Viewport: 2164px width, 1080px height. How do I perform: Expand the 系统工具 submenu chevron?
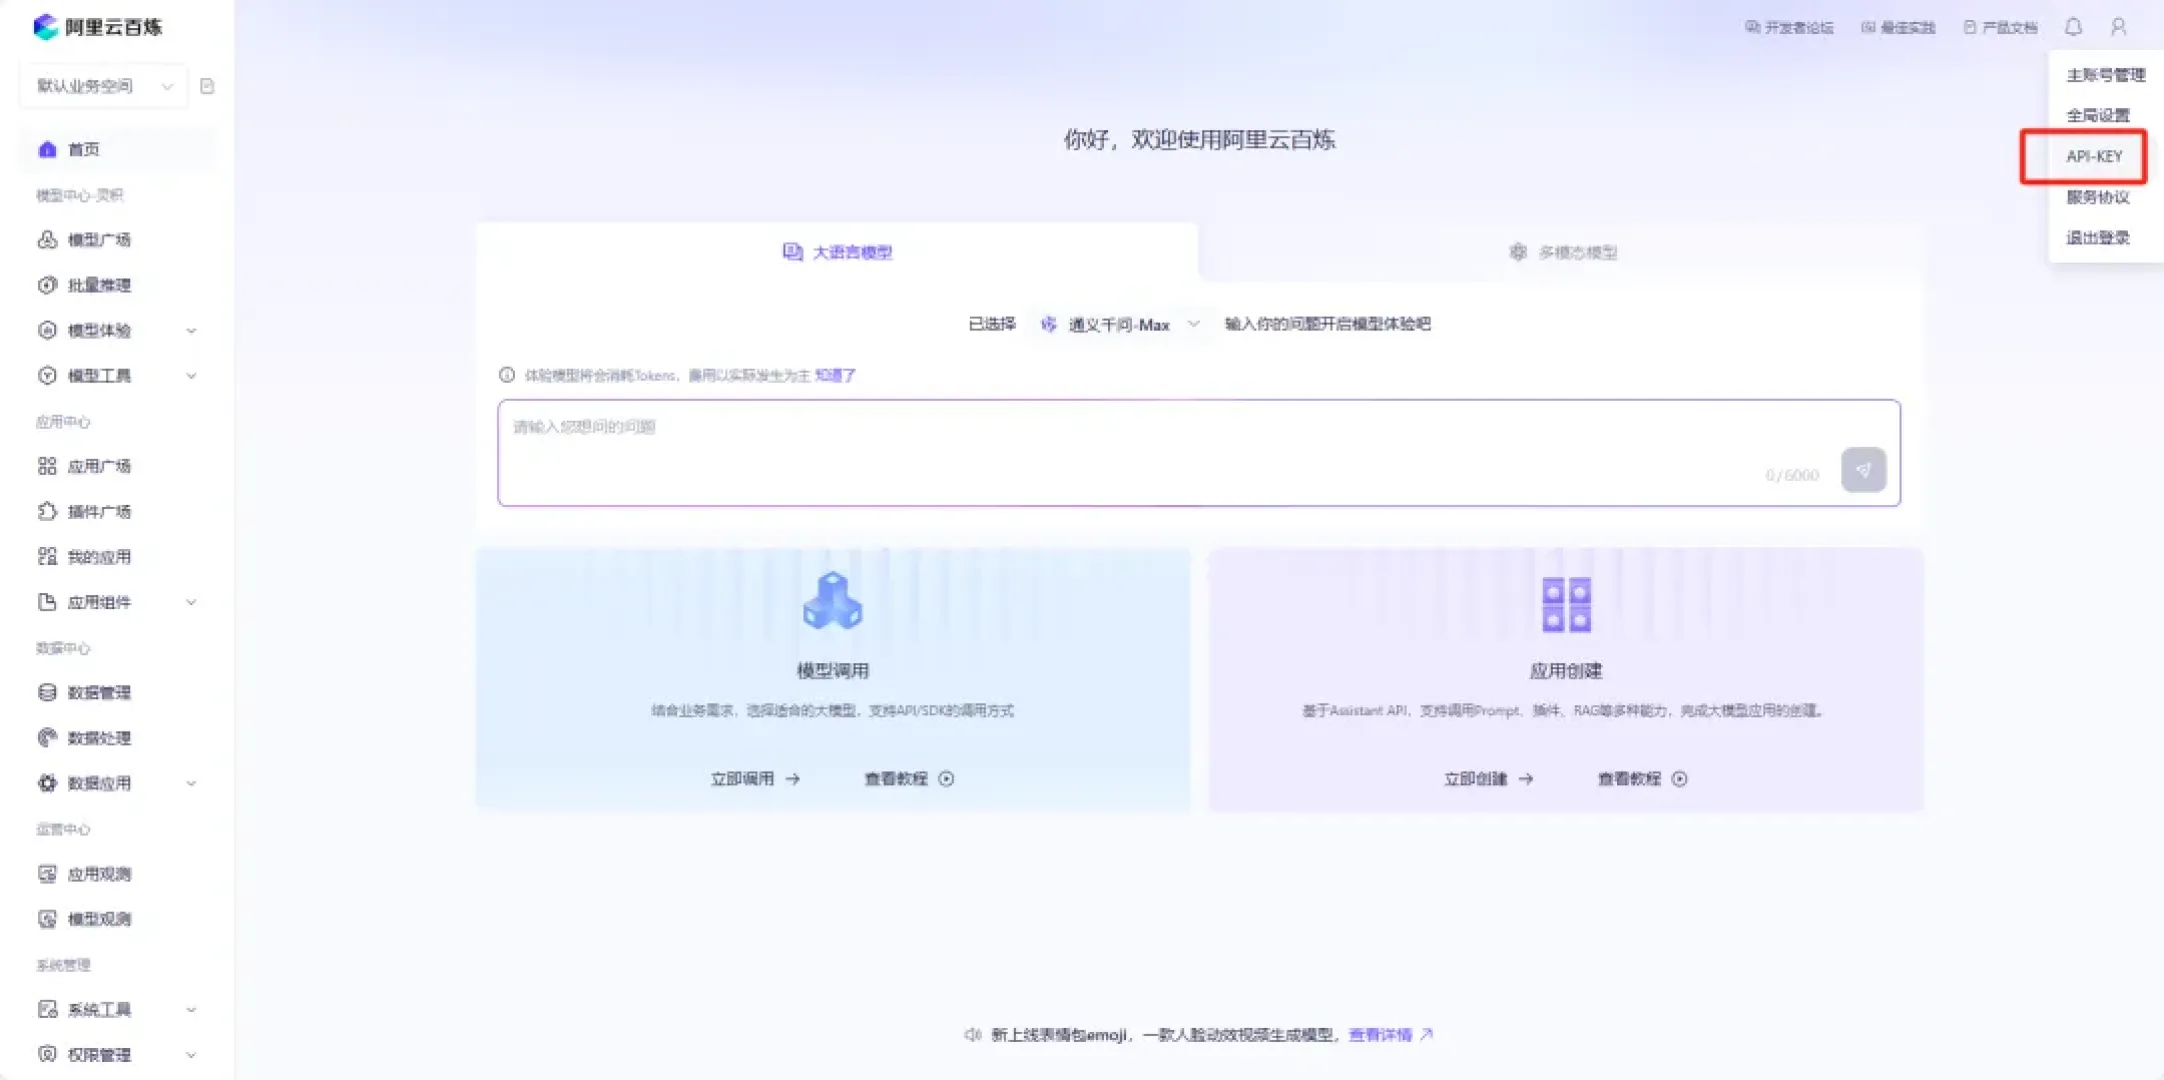pos(191,1010)
